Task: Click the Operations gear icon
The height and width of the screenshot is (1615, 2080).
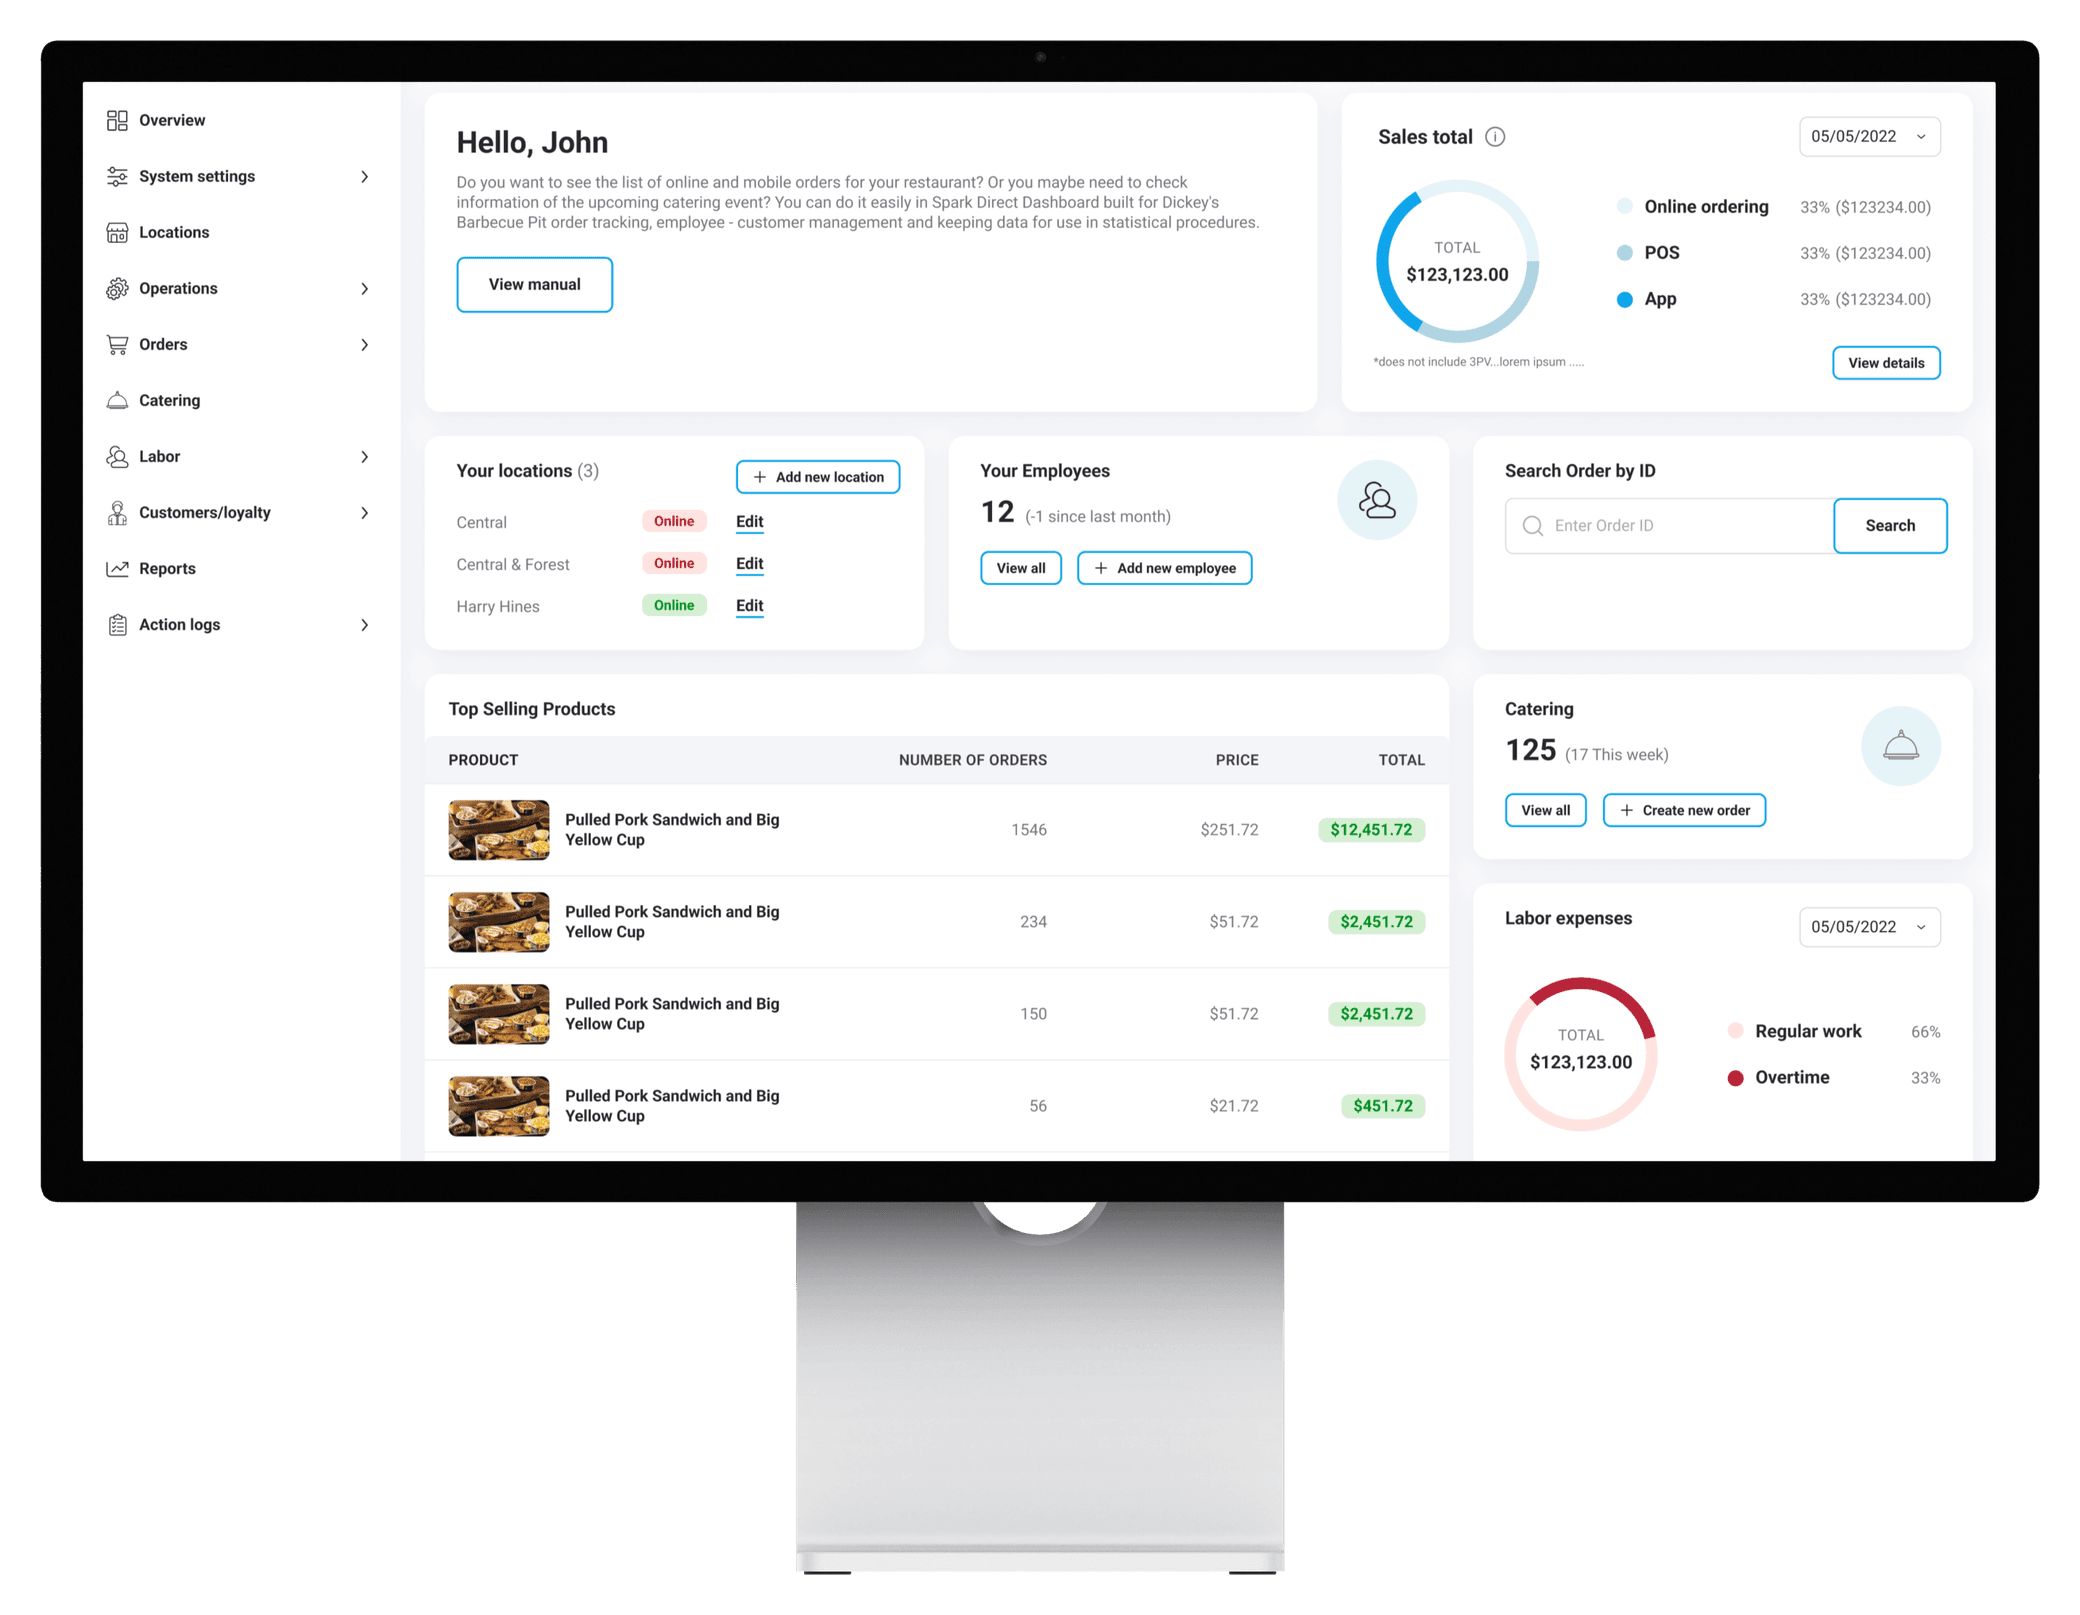Action: point(117,288)
